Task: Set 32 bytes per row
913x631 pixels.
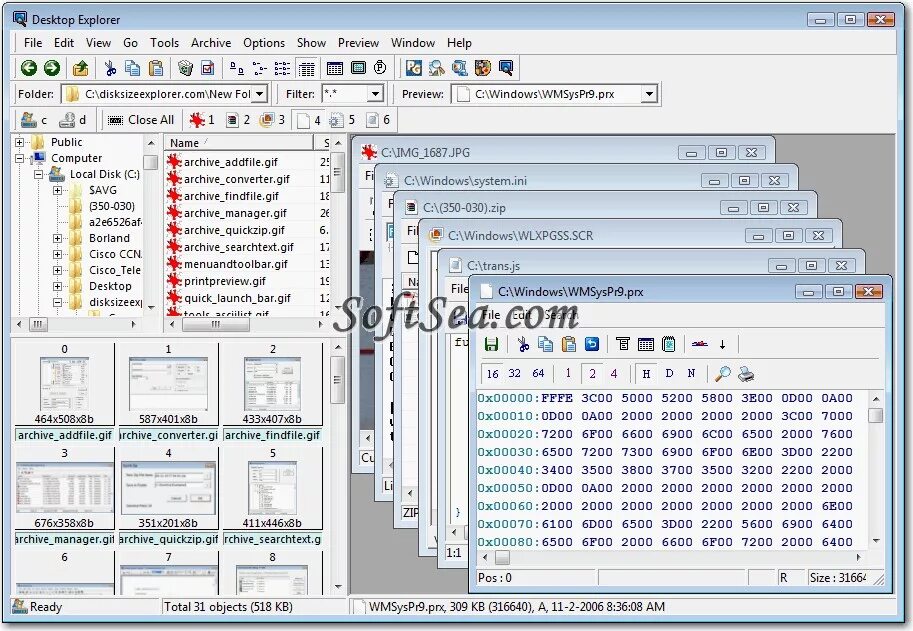Action: 515,374
